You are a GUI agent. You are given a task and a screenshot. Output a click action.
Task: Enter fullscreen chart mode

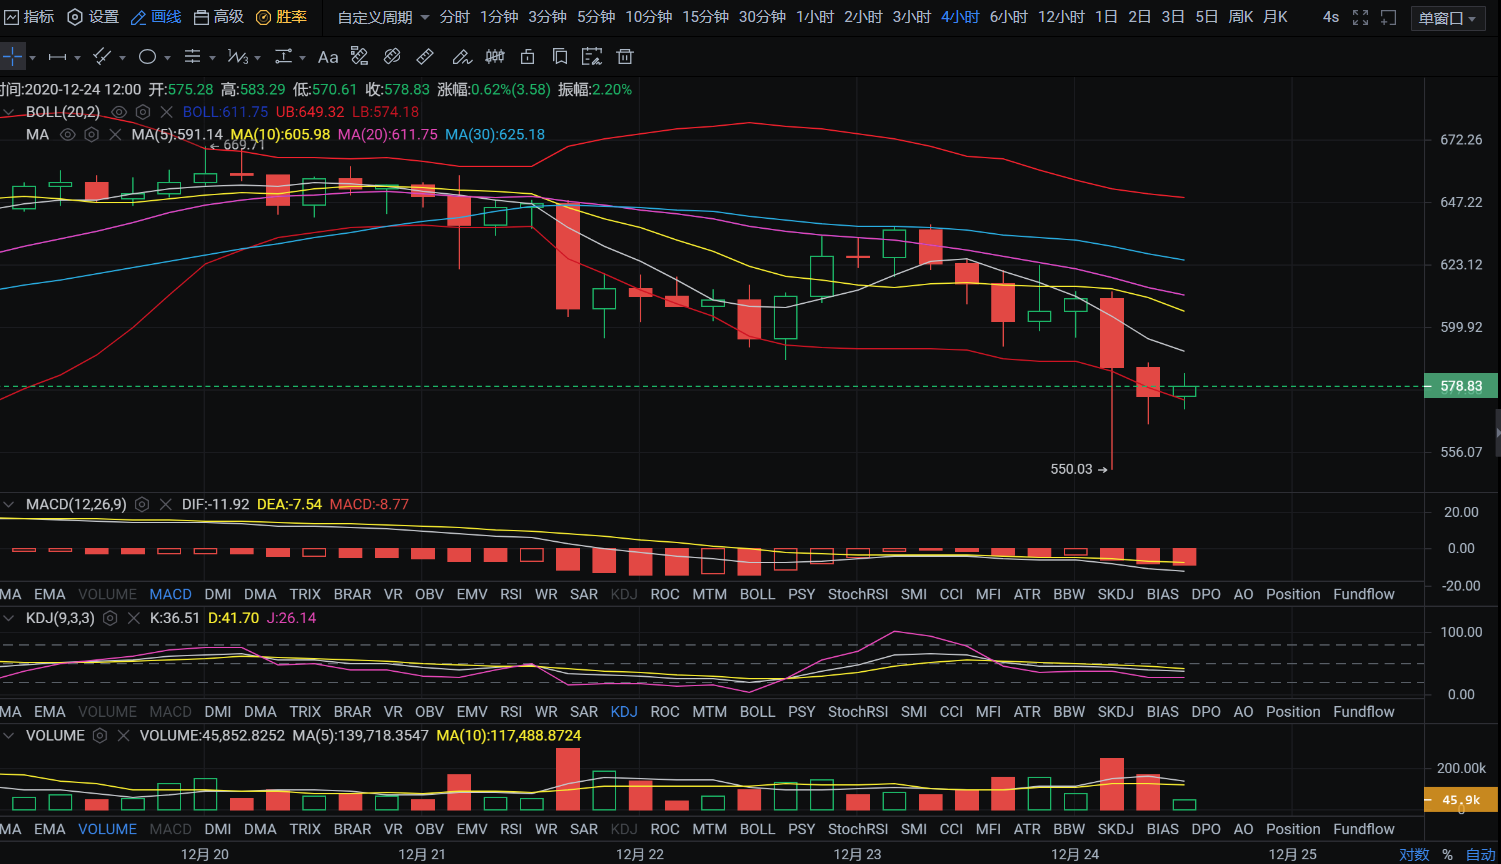coord(1360,17)
